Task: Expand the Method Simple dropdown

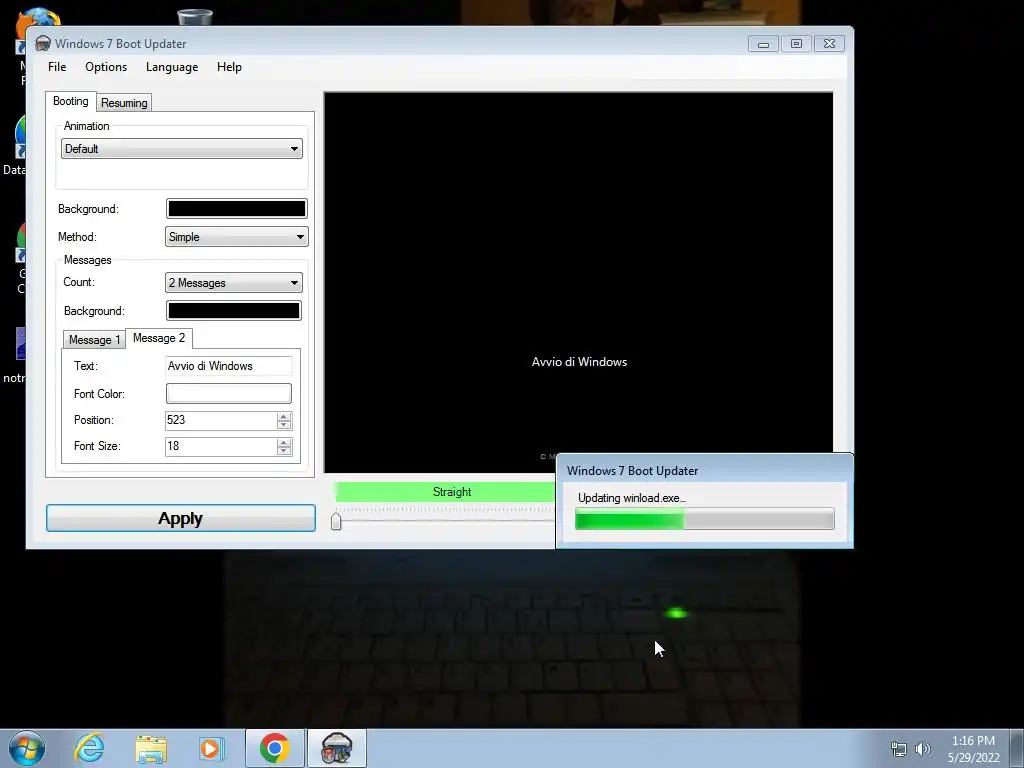Action: (x=236, y=237)
